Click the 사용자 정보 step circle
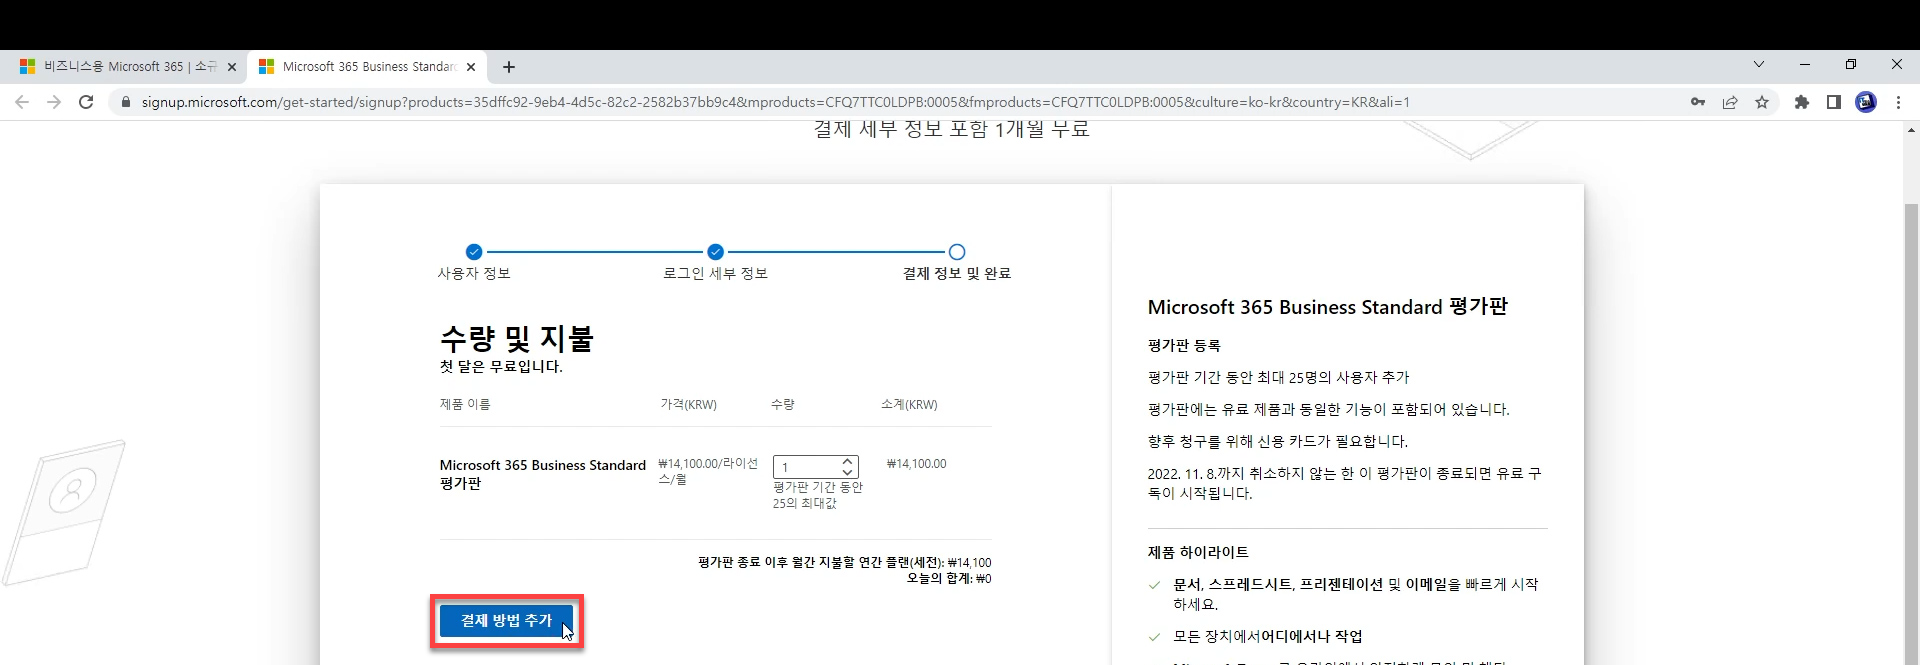 tap(474, 252)
